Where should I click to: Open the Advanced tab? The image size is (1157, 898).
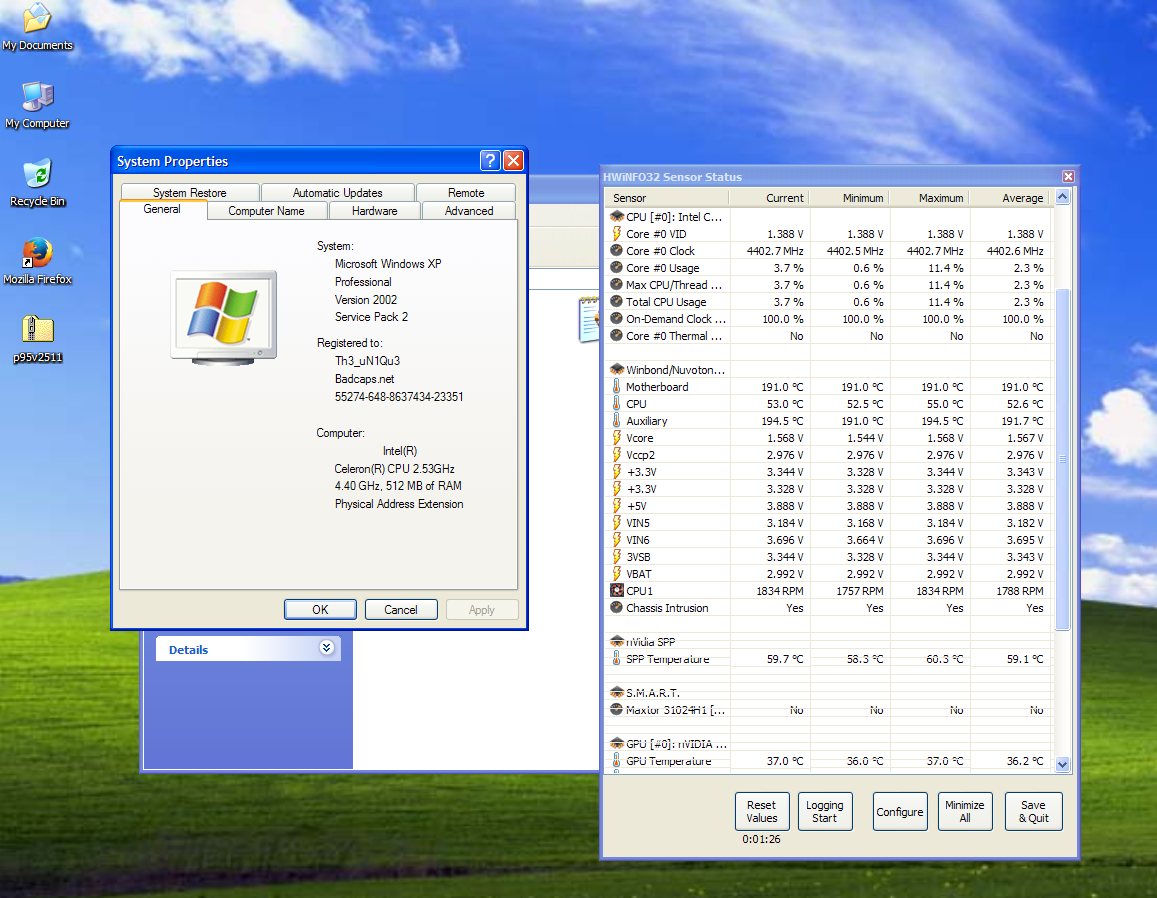pos(469,210)
